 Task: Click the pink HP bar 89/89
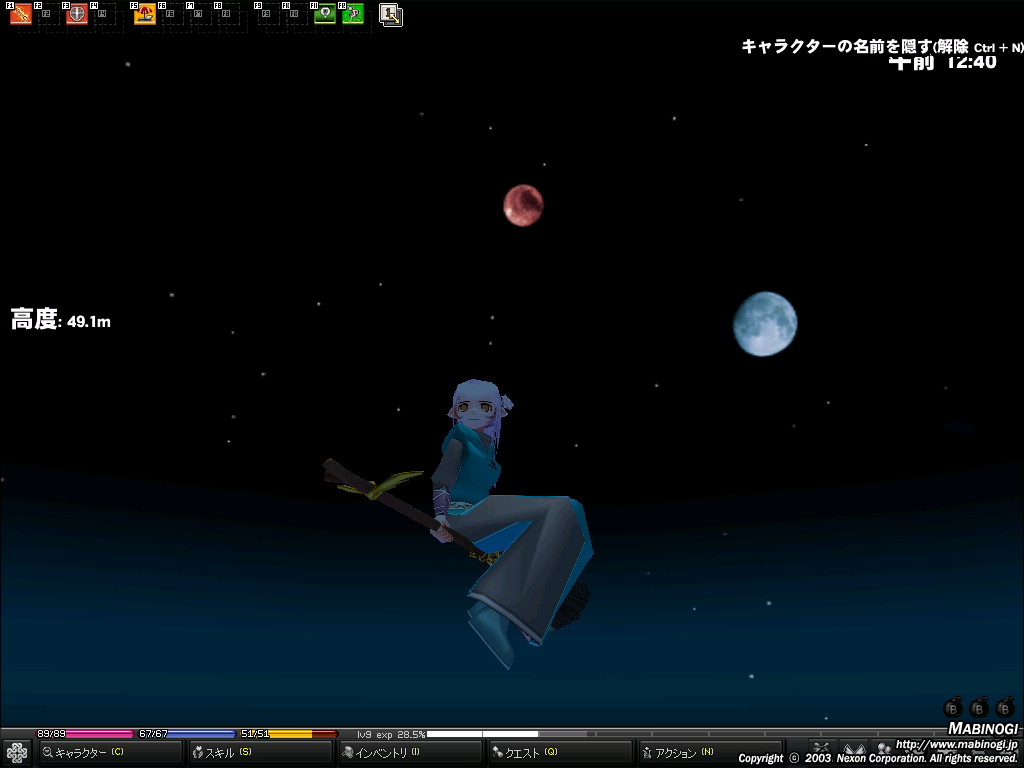[x=85, y=734]
